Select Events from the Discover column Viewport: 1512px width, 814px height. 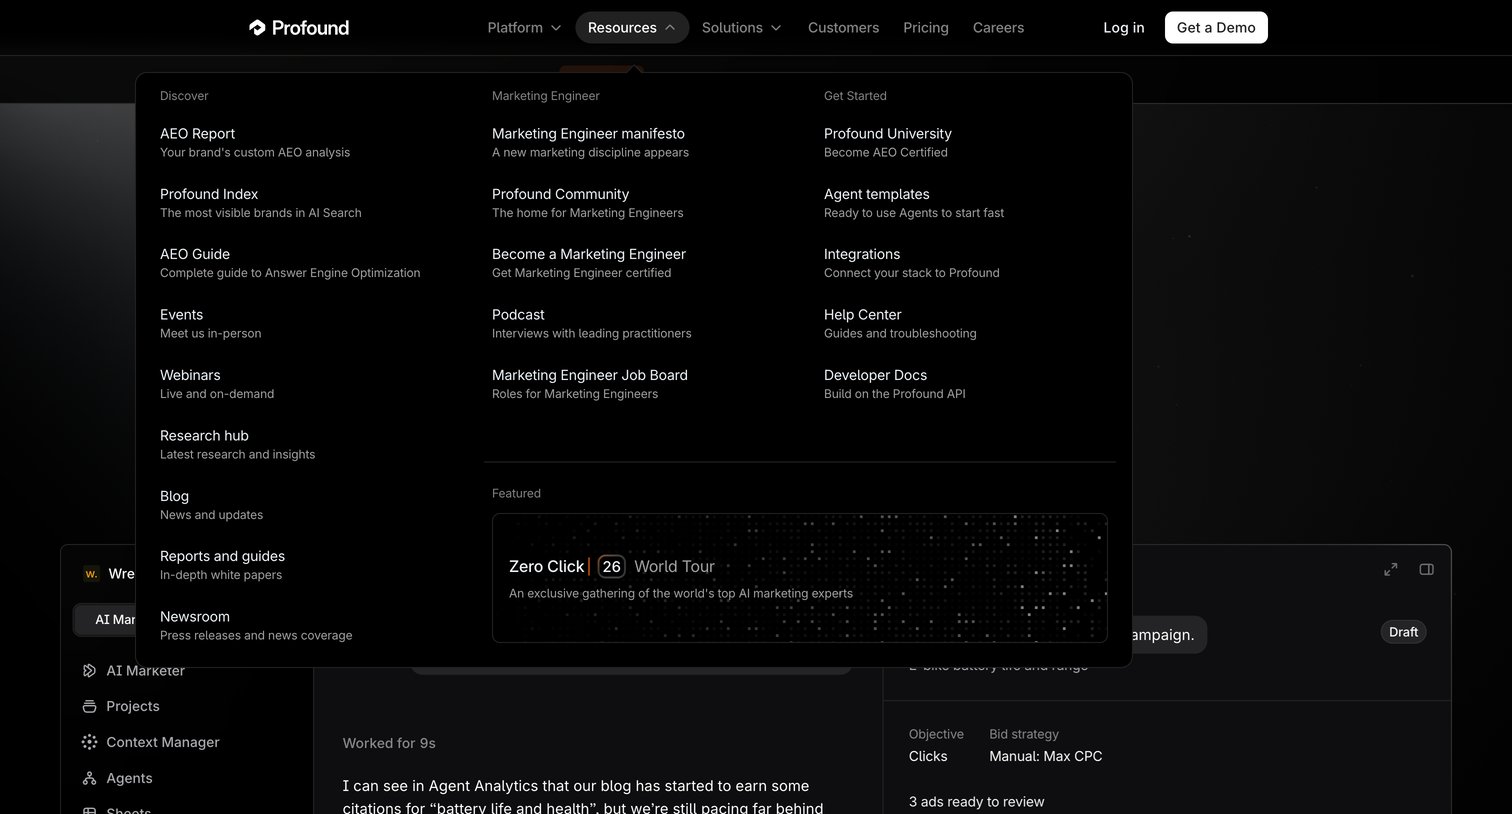coord(210,323)
